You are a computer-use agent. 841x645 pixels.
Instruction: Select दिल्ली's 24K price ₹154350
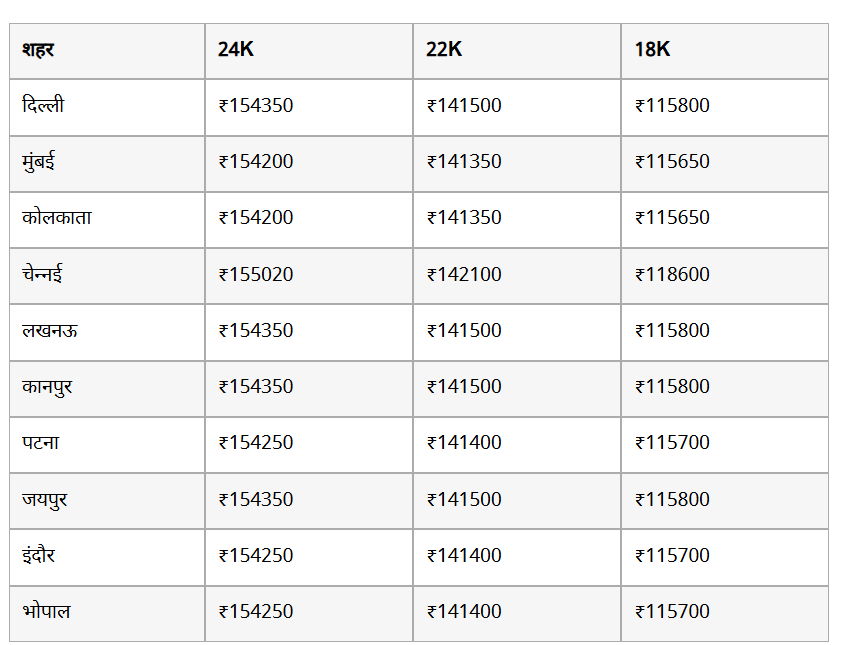pos(256,105)
